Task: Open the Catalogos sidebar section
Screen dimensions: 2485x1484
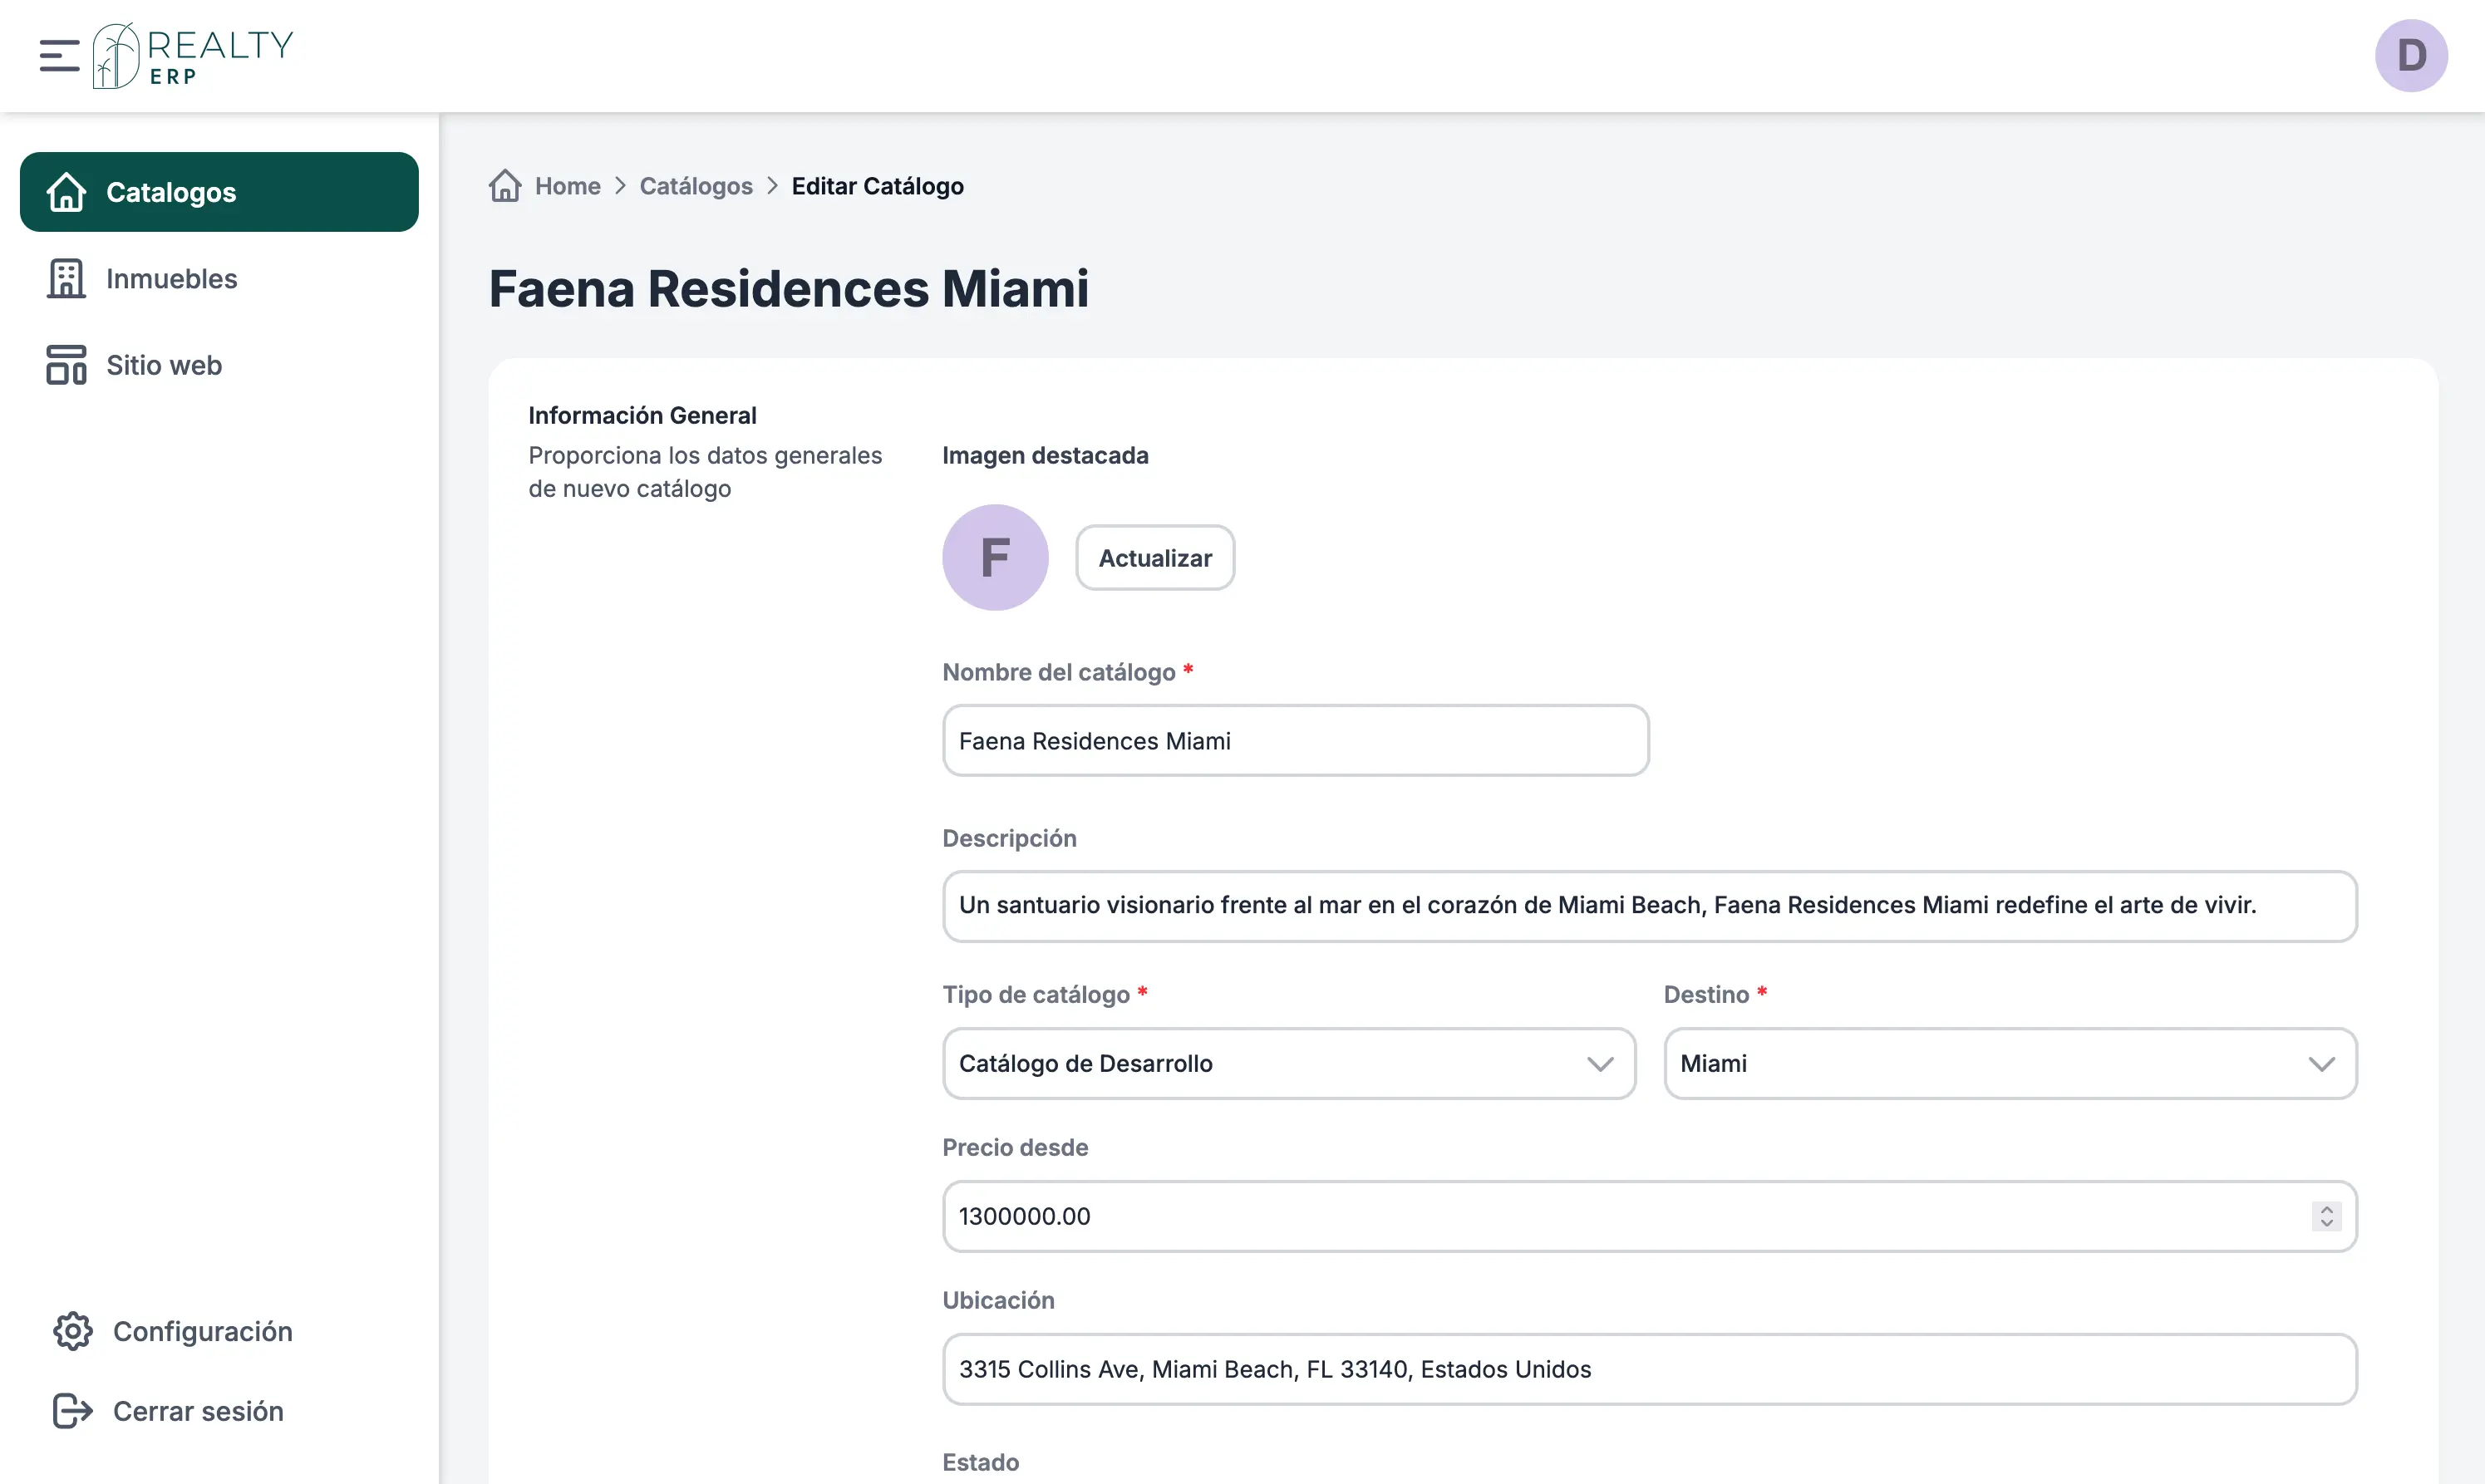Action: click(219, 192)
